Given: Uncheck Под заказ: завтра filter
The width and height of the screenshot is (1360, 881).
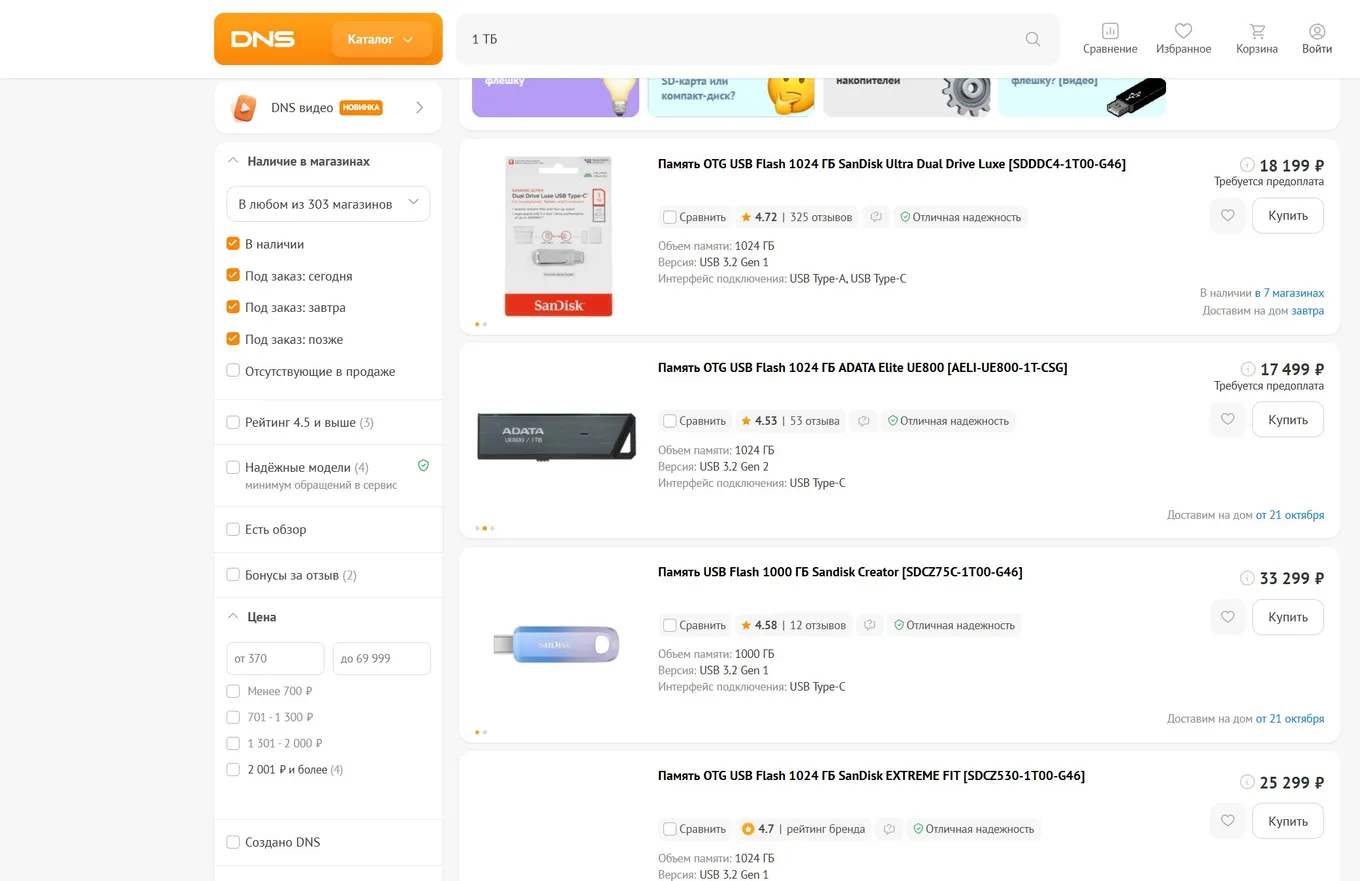Looking at the screenshot, I should click(233, 308).
